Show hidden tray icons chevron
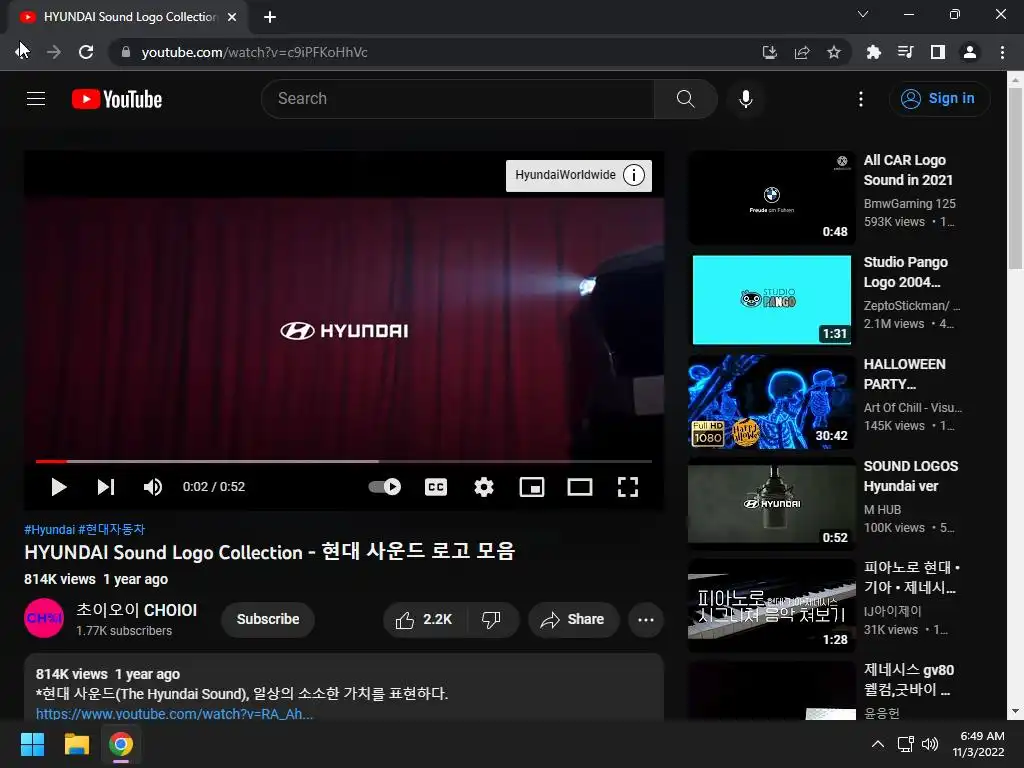The image size is (1024, 768). 878,744
